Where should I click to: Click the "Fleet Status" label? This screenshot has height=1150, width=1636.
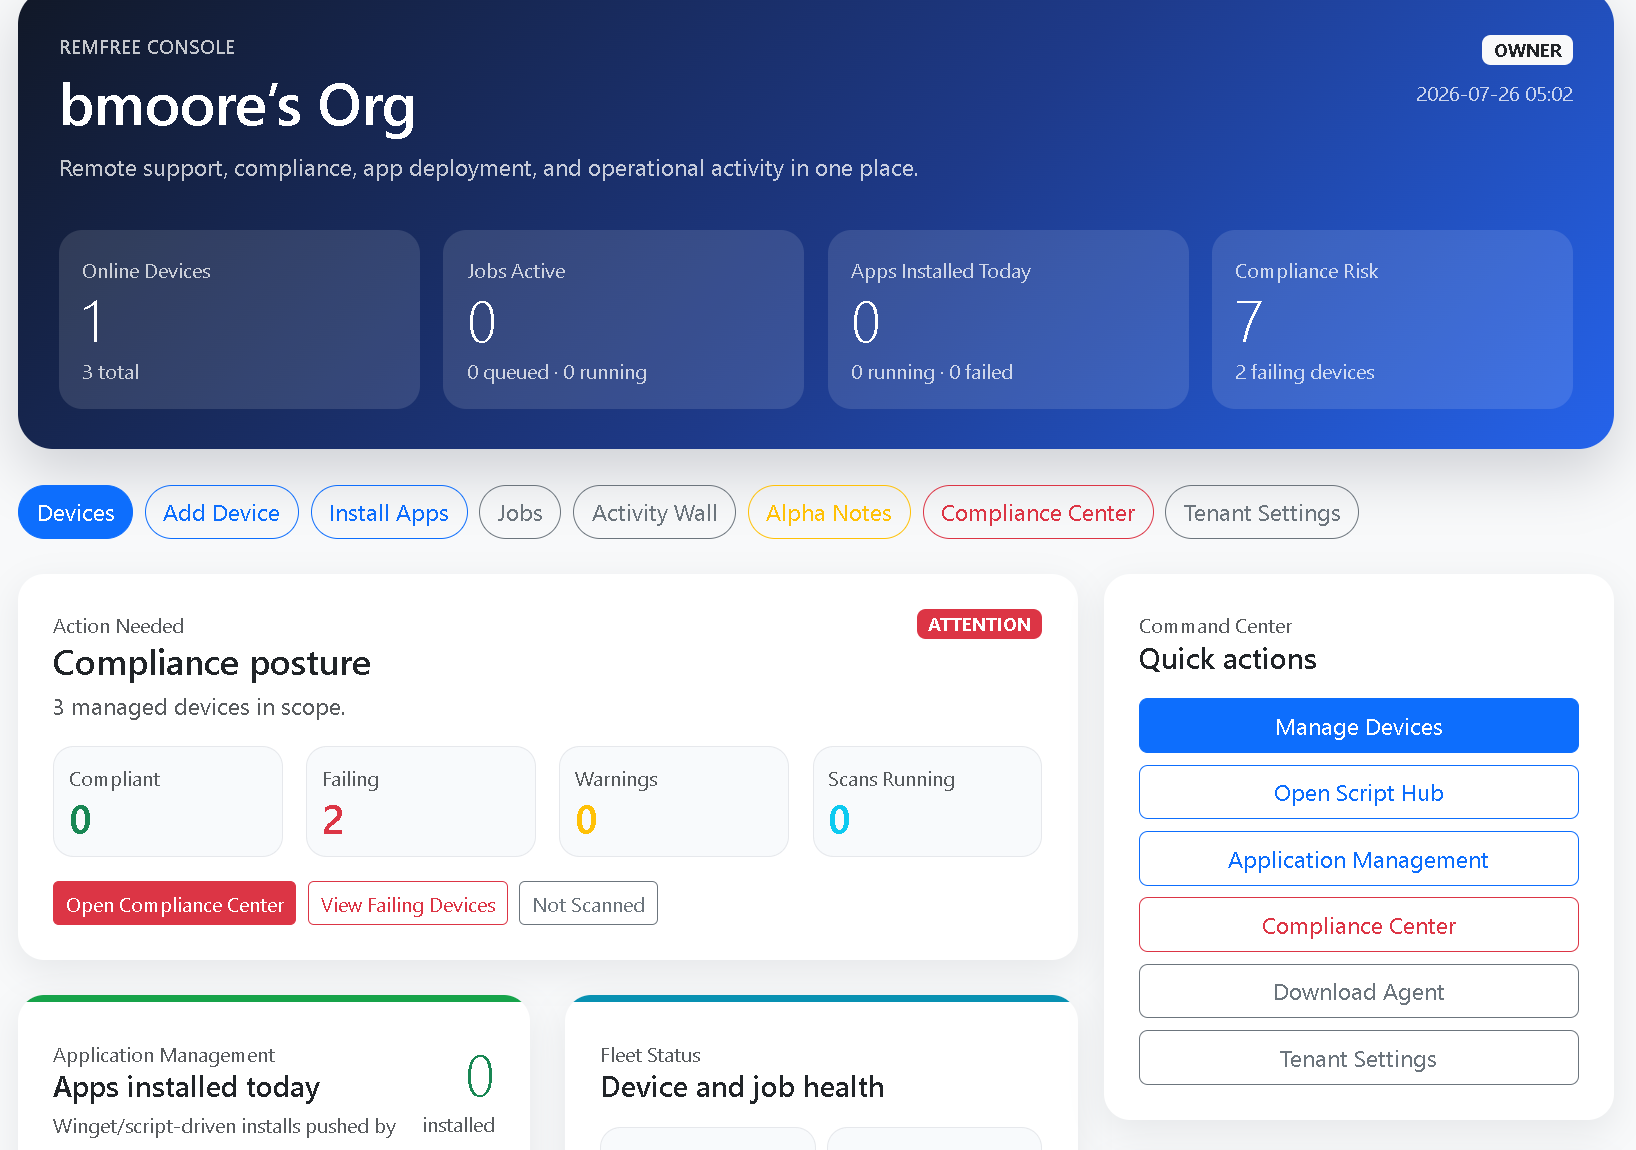650,1055
